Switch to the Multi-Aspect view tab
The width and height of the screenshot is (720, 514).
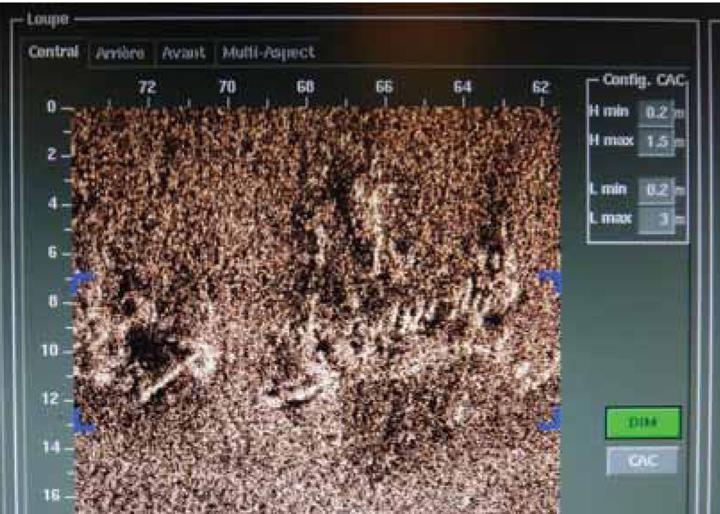268,53
